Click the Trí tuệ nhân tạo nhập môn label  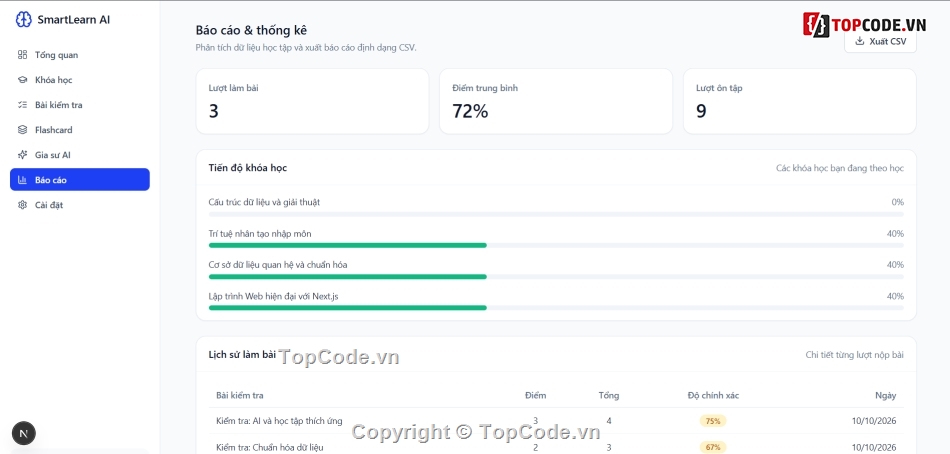(x=260, y=233)
